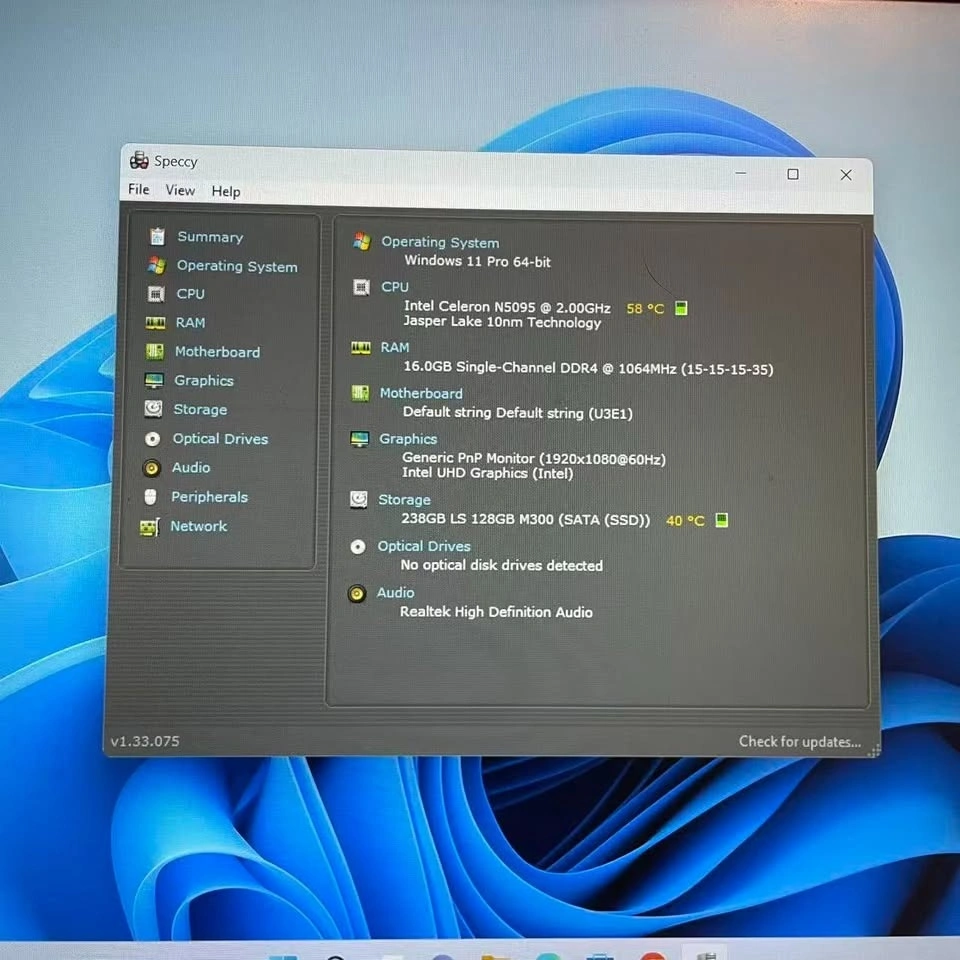
Task: Select the CPU chip icon in sidebar
Action: (x=155, y=294)
